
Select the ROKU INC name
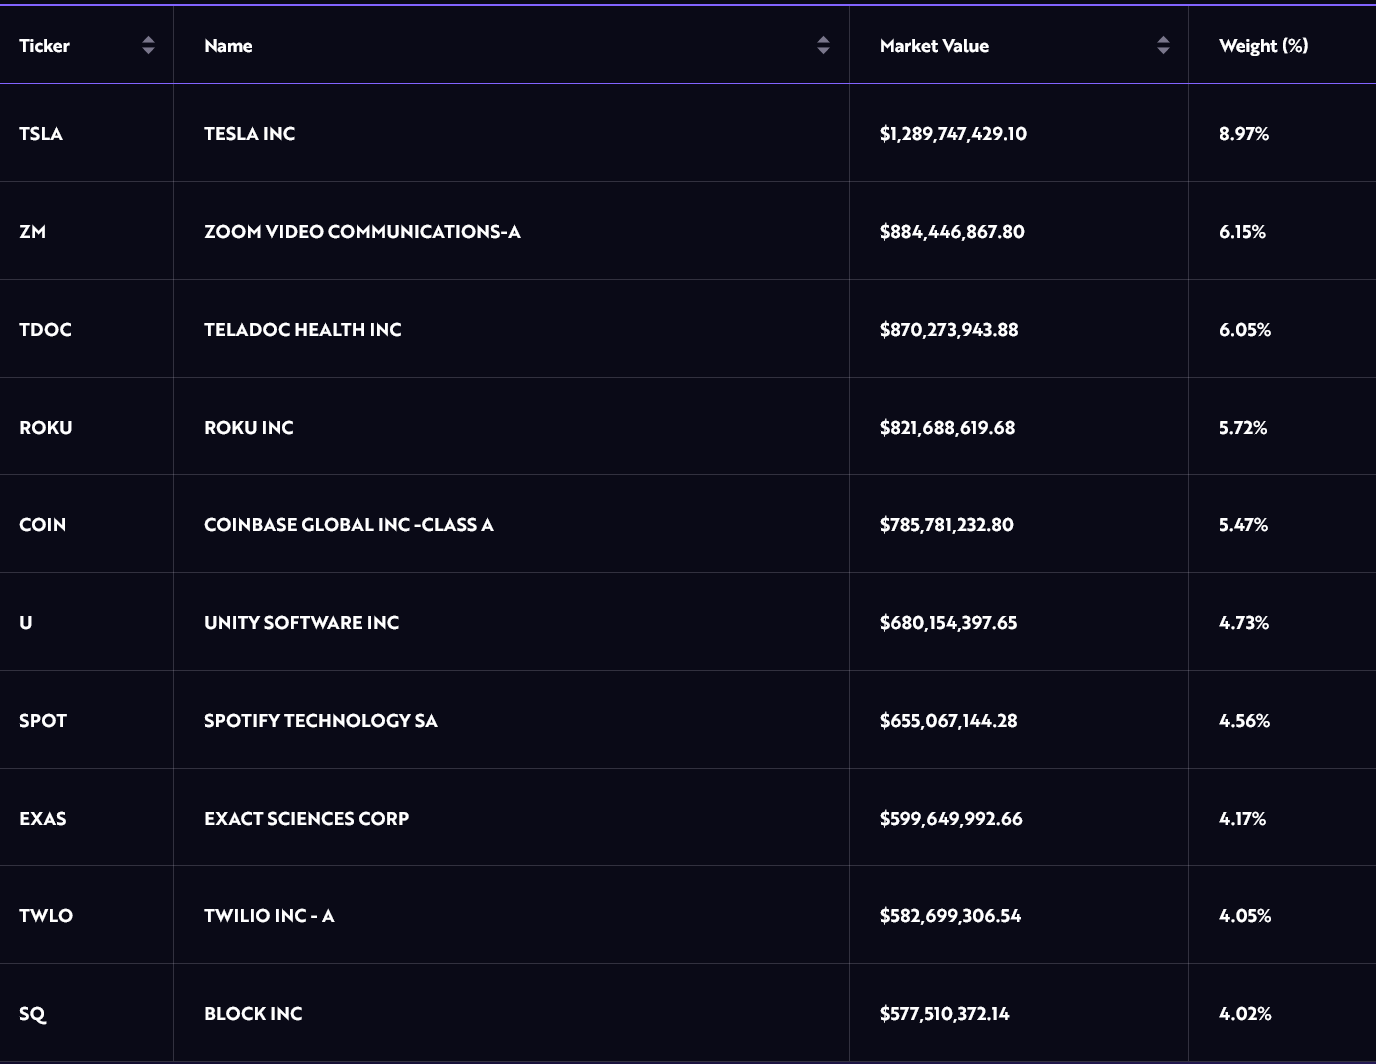[249, 428]
